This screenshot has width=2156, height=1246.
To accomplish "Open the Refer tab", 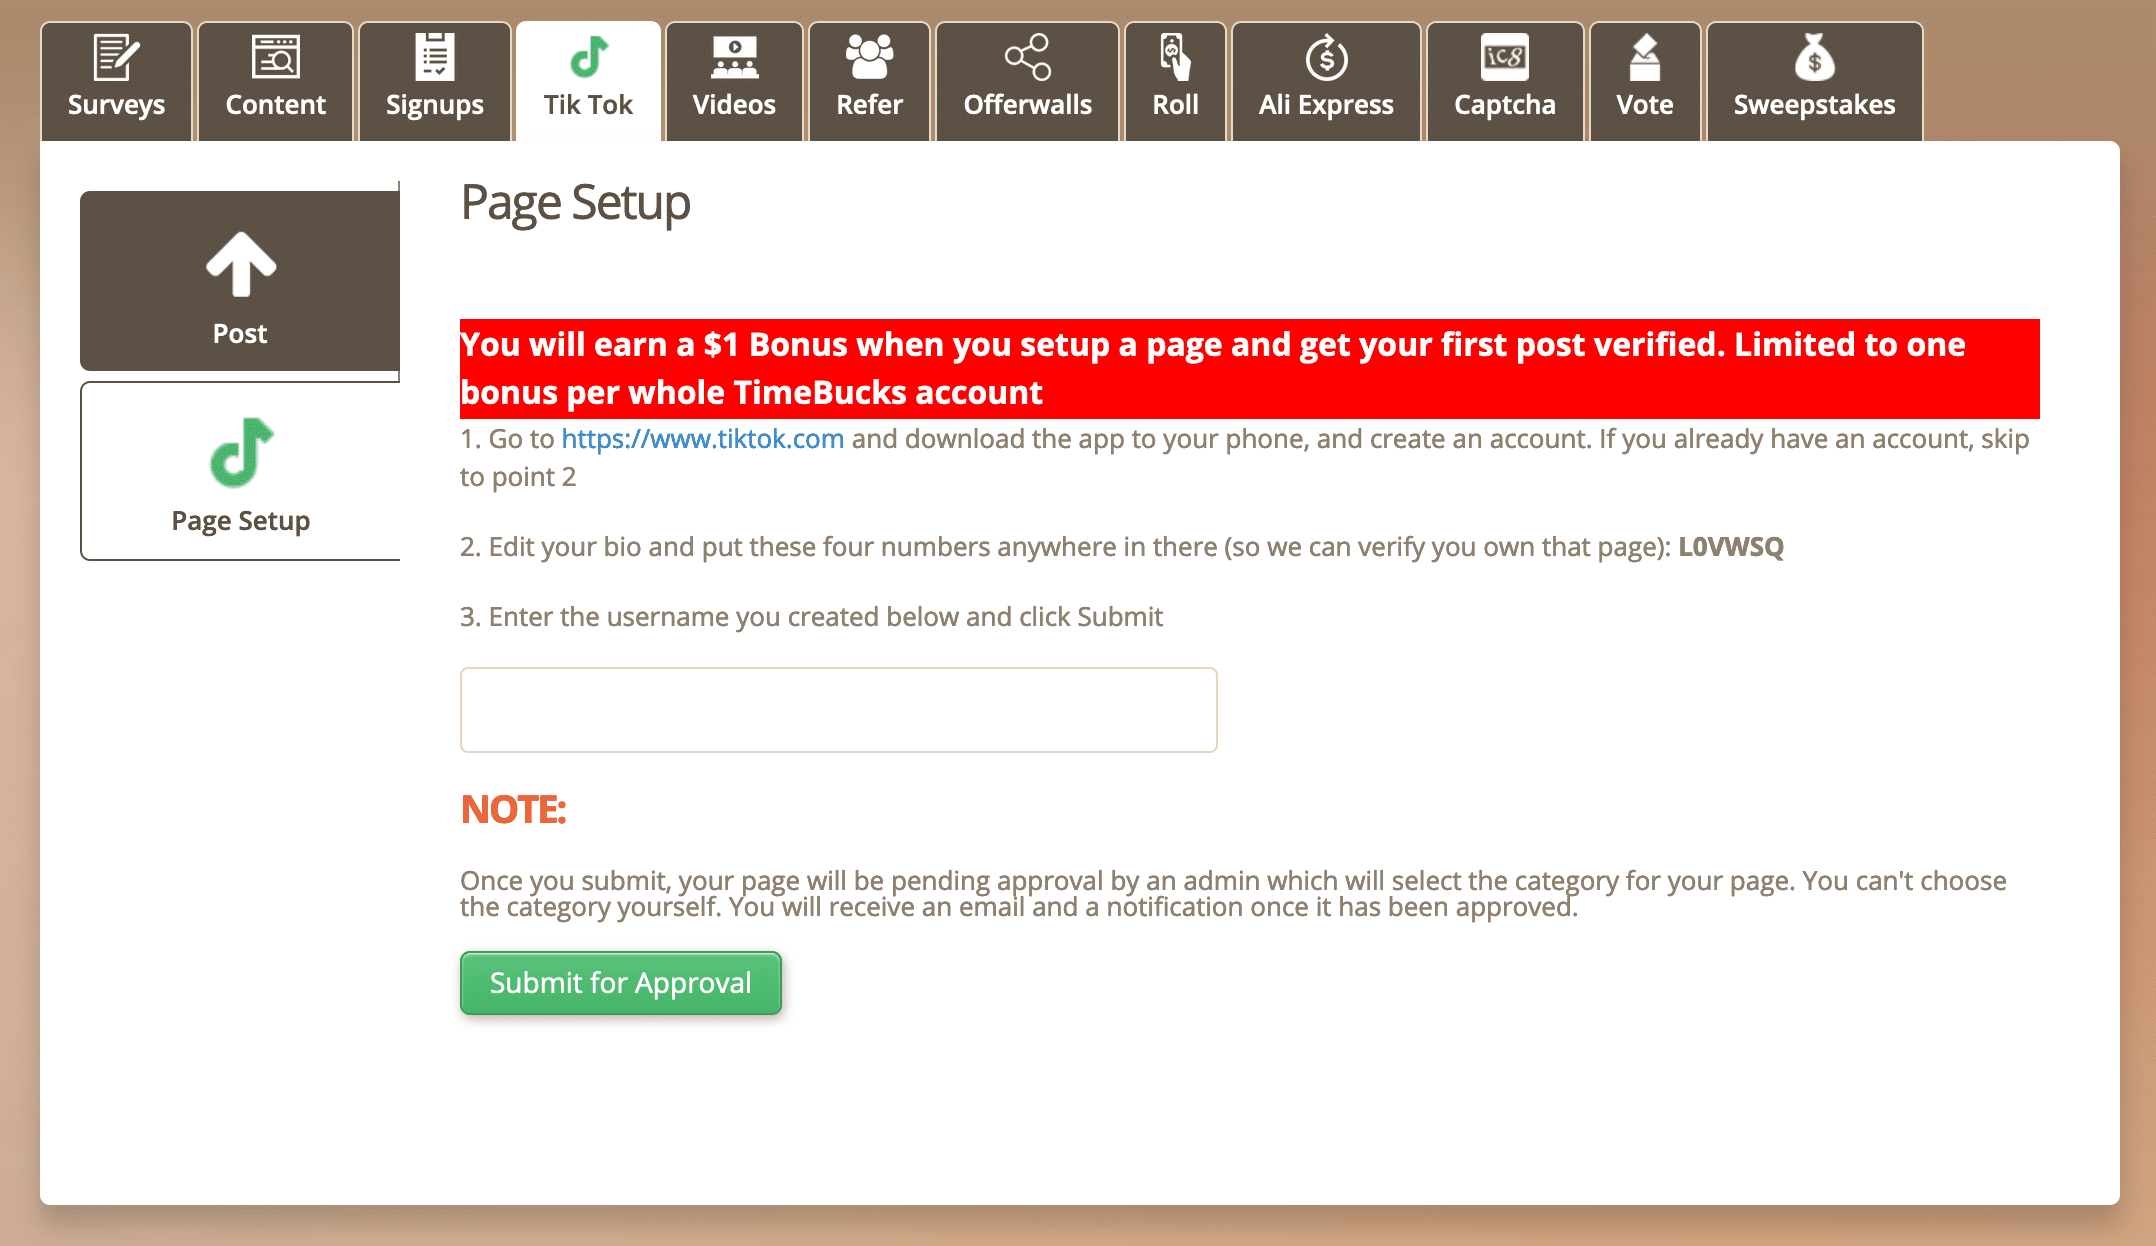I will pyautogui.click(x=869, y=82).
